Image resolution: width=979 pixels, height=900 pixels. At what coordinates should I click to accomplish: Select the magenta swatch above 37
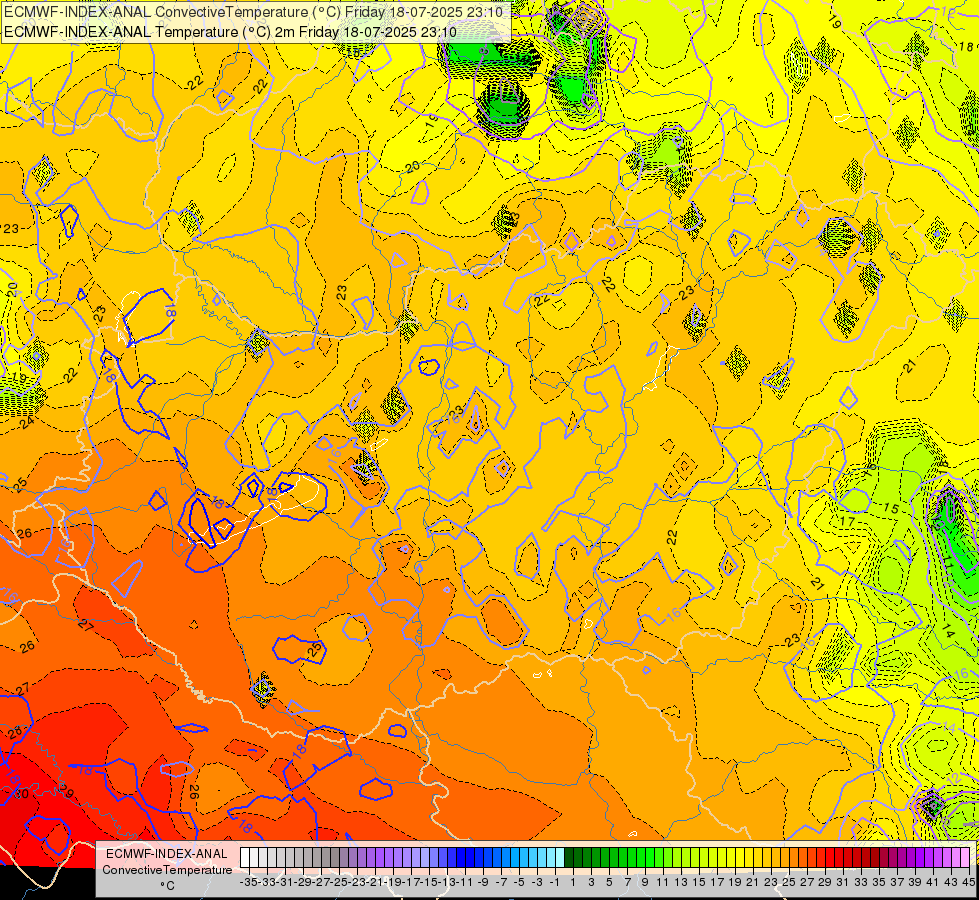pos(893,857)
